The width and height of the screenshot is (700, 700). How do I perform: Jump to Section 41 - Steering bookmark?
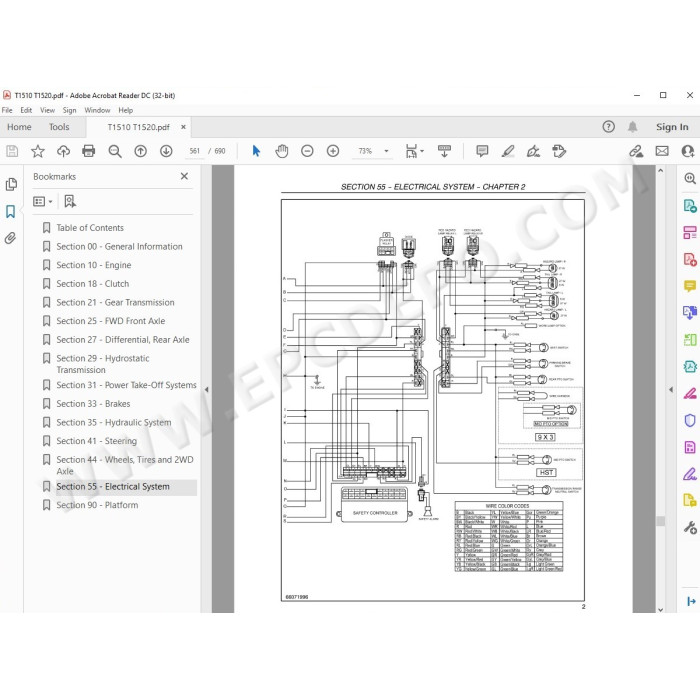[96, 441]
